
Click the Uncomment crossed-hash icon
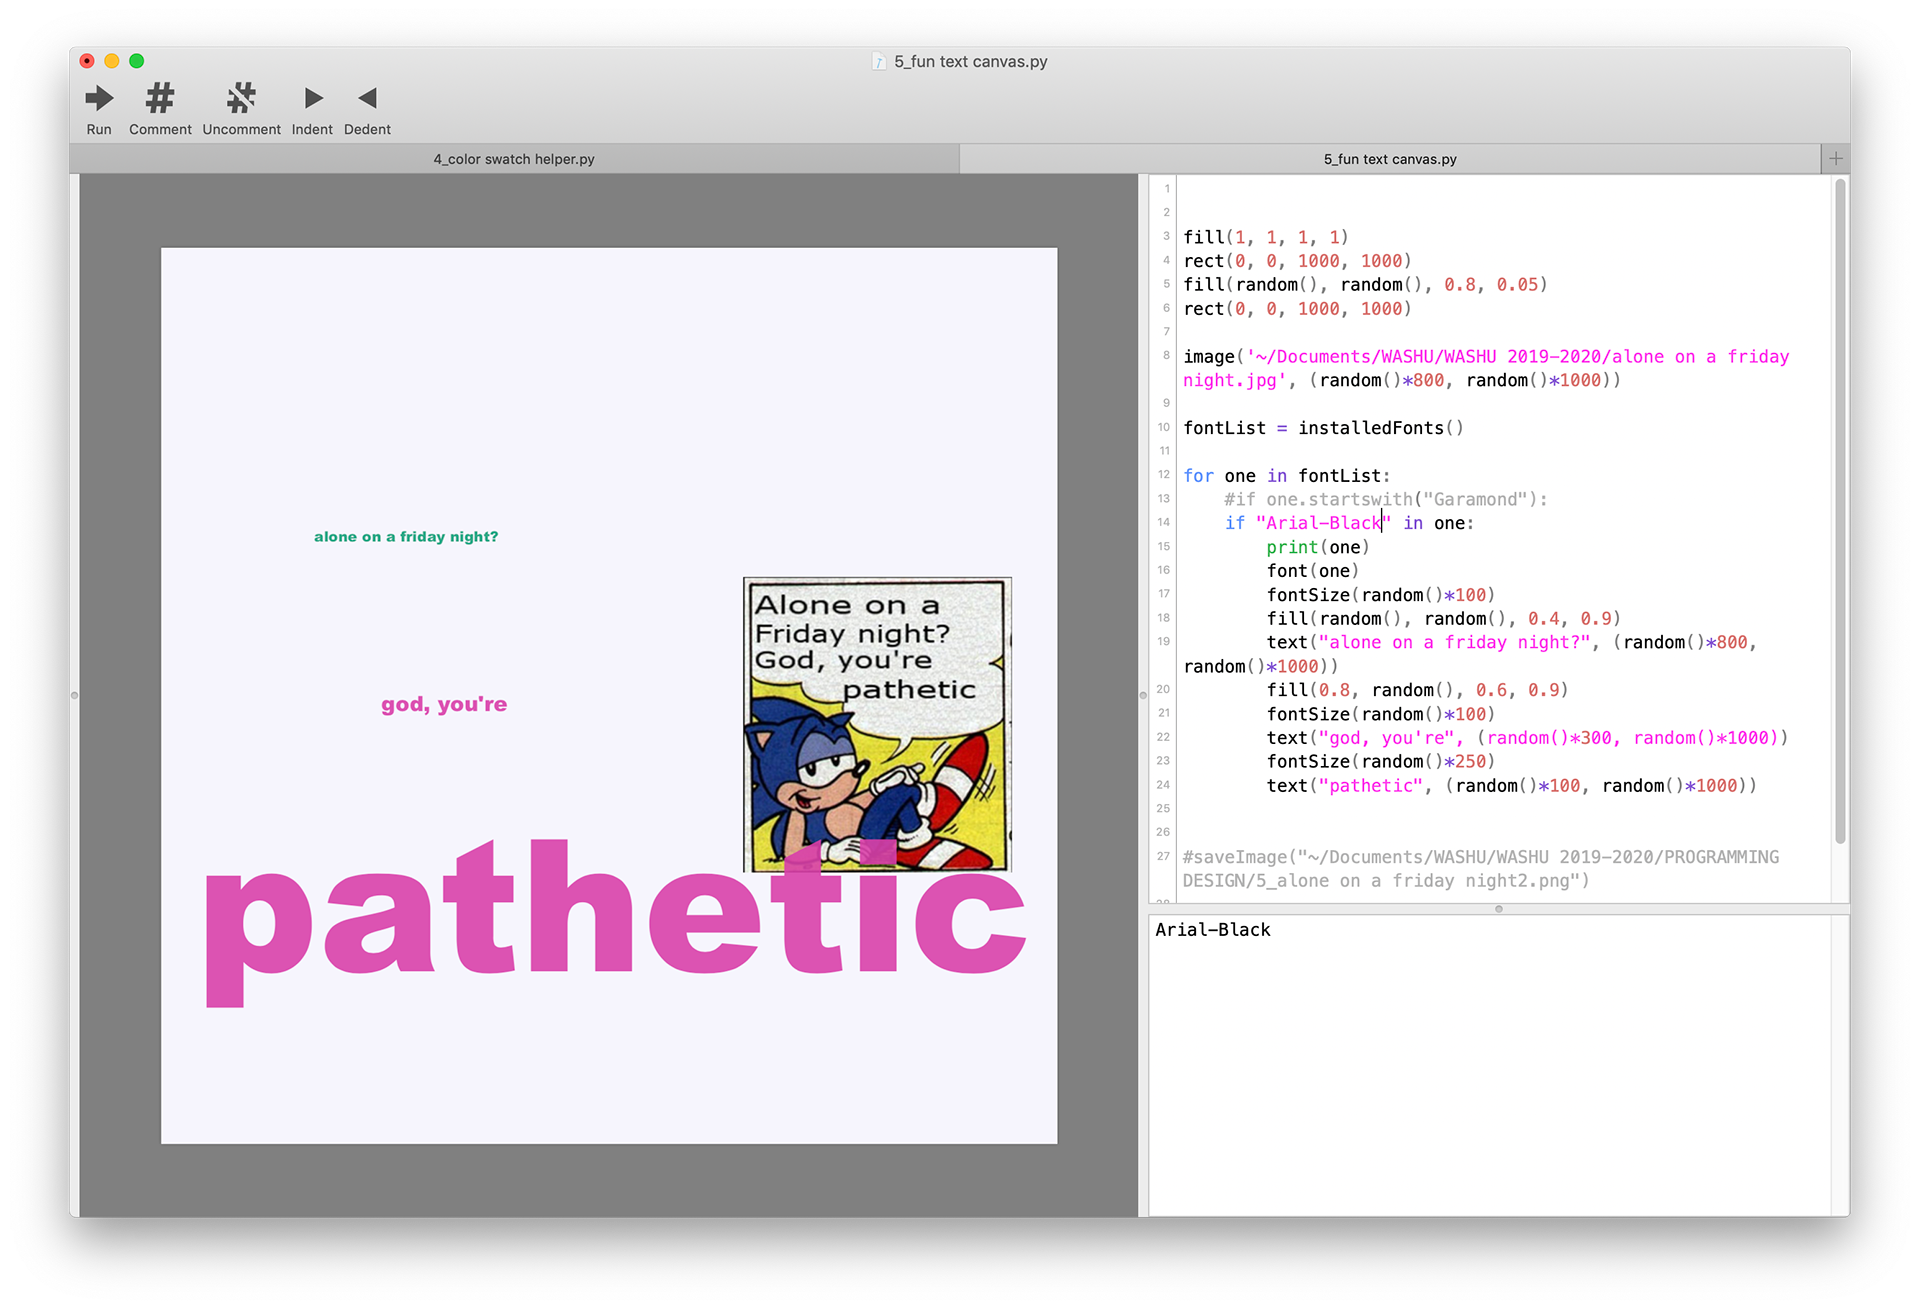[241, 98]
